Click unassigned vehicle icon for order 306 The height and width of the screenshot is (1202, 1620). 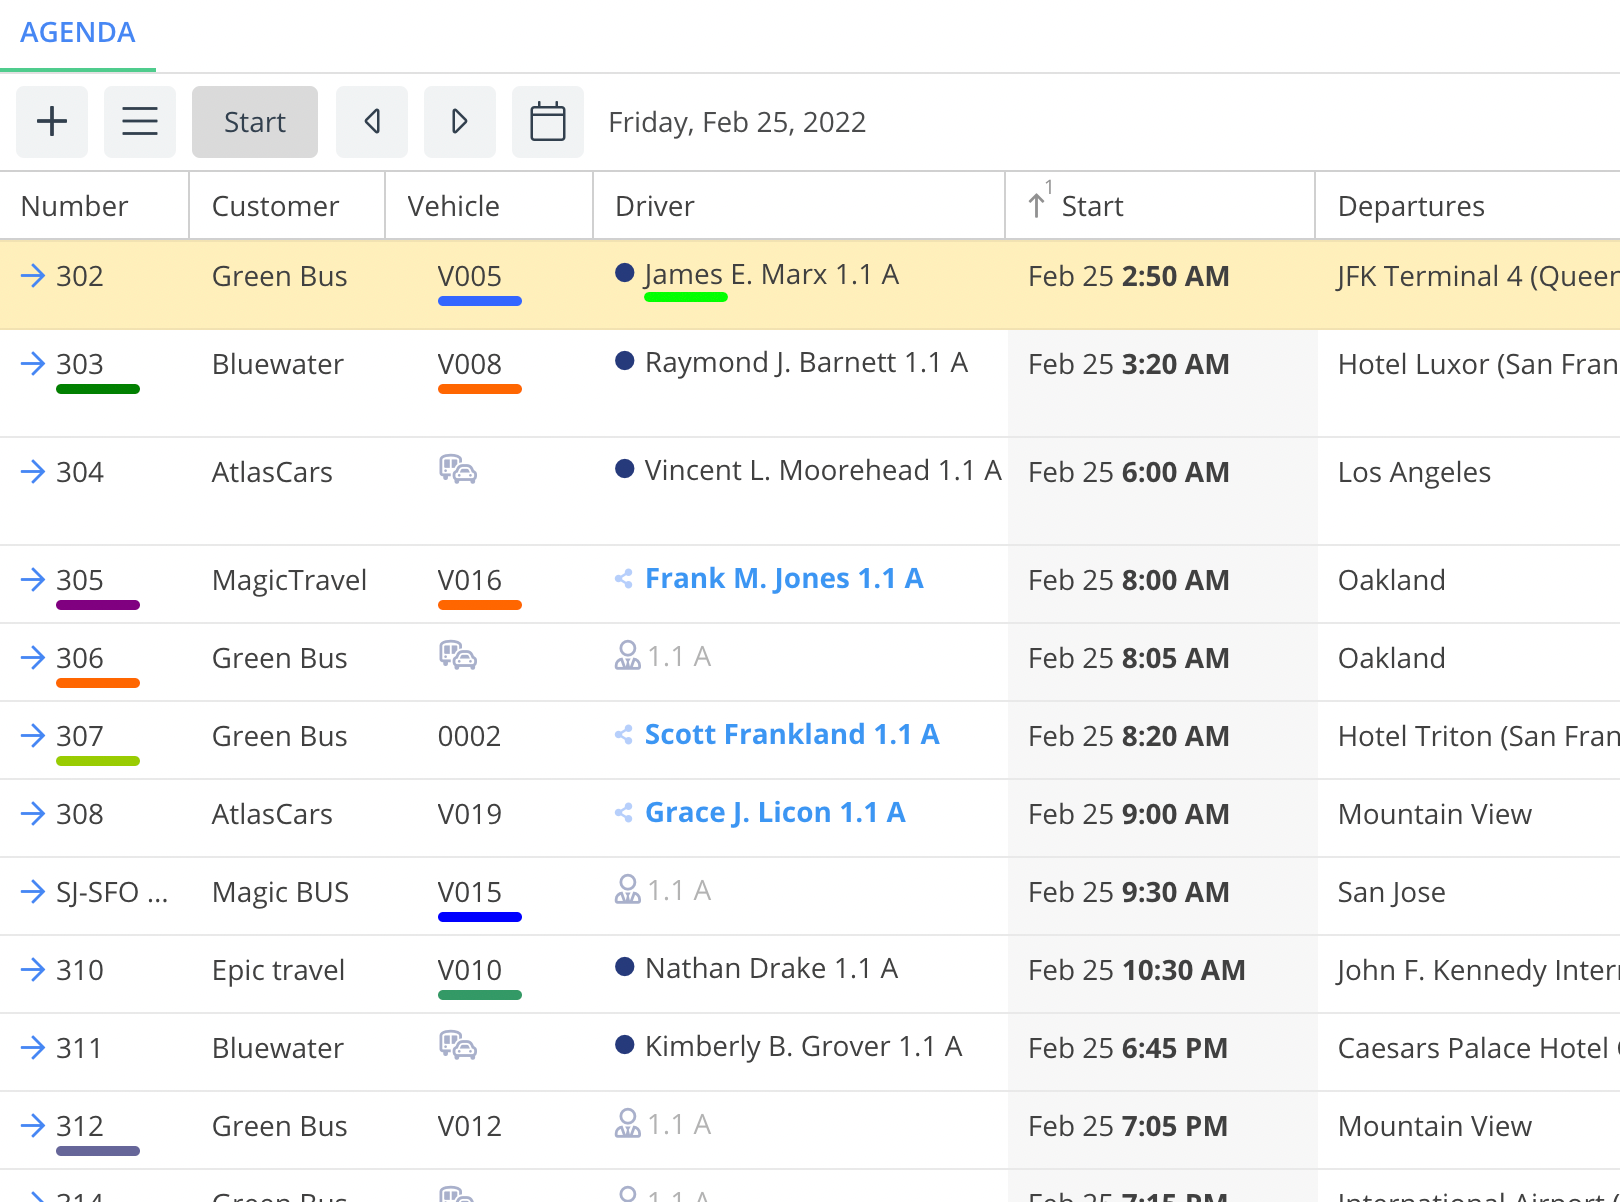click(458, 655)
